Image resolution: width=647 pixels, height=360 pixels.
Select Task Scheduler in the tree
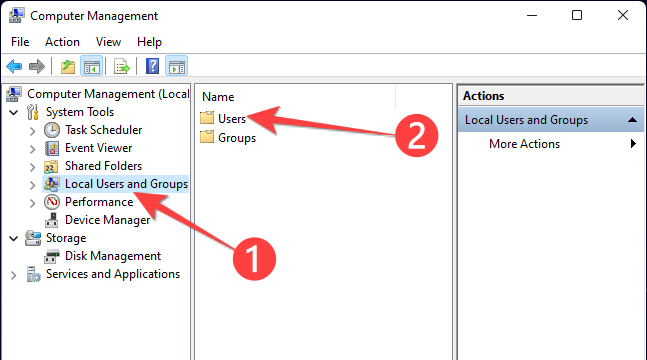coord(104,130)
